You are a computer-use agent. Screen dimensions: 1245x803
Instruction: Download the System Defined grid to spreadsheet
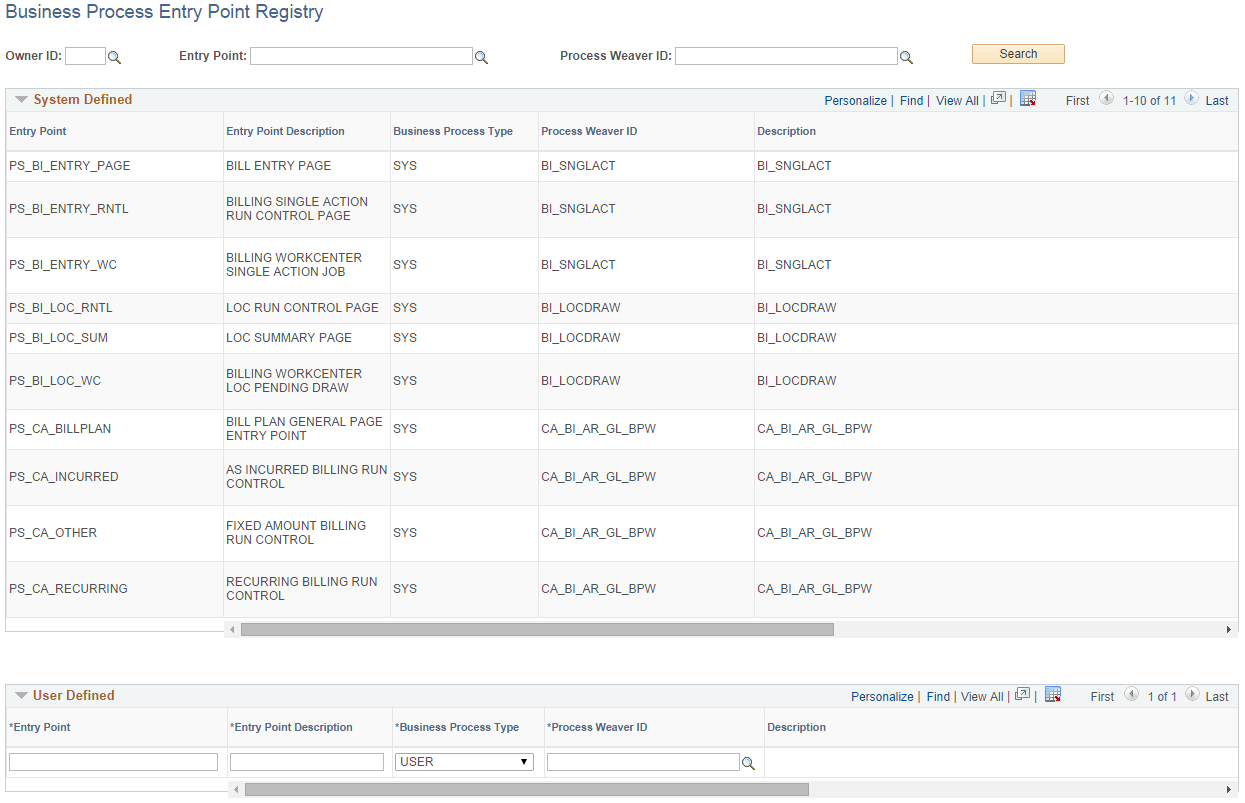1028,97
